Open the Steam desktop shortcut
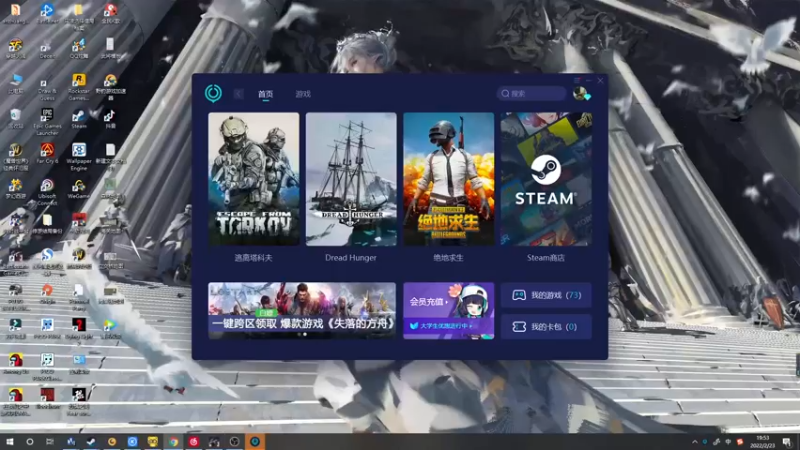The width and height of the screenshot is (800, 450). (79, 118)
